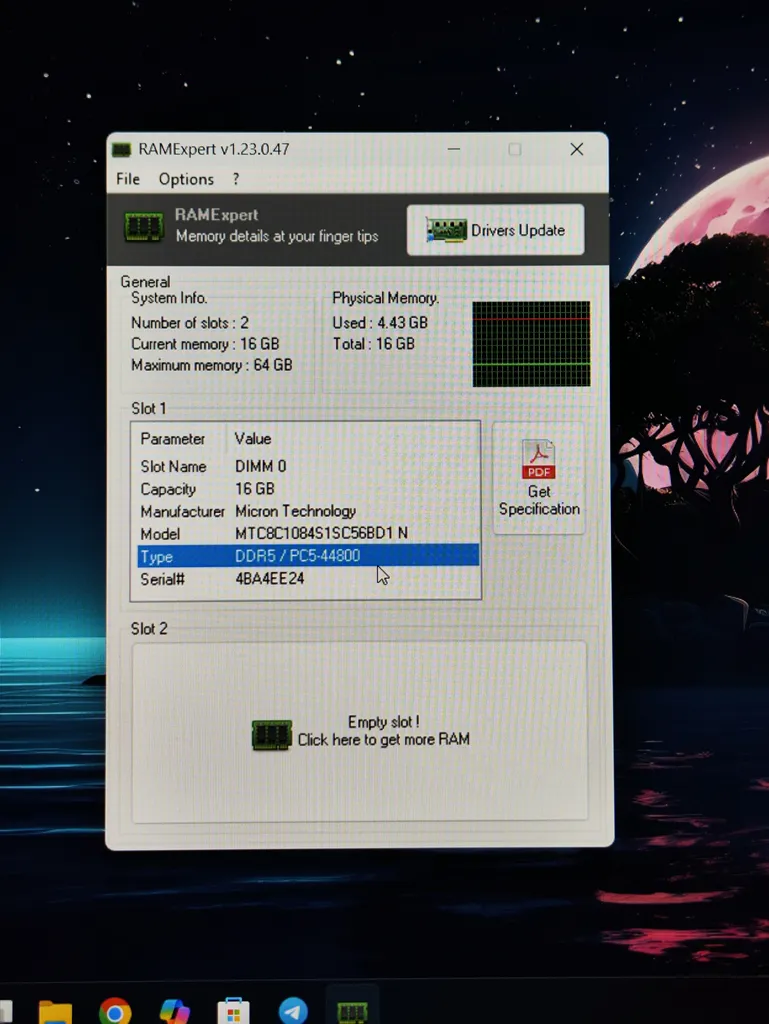Click the RAMExpert title bar app icon
Viewport: 769px width, 1024px height.
(x=121, y=150)
